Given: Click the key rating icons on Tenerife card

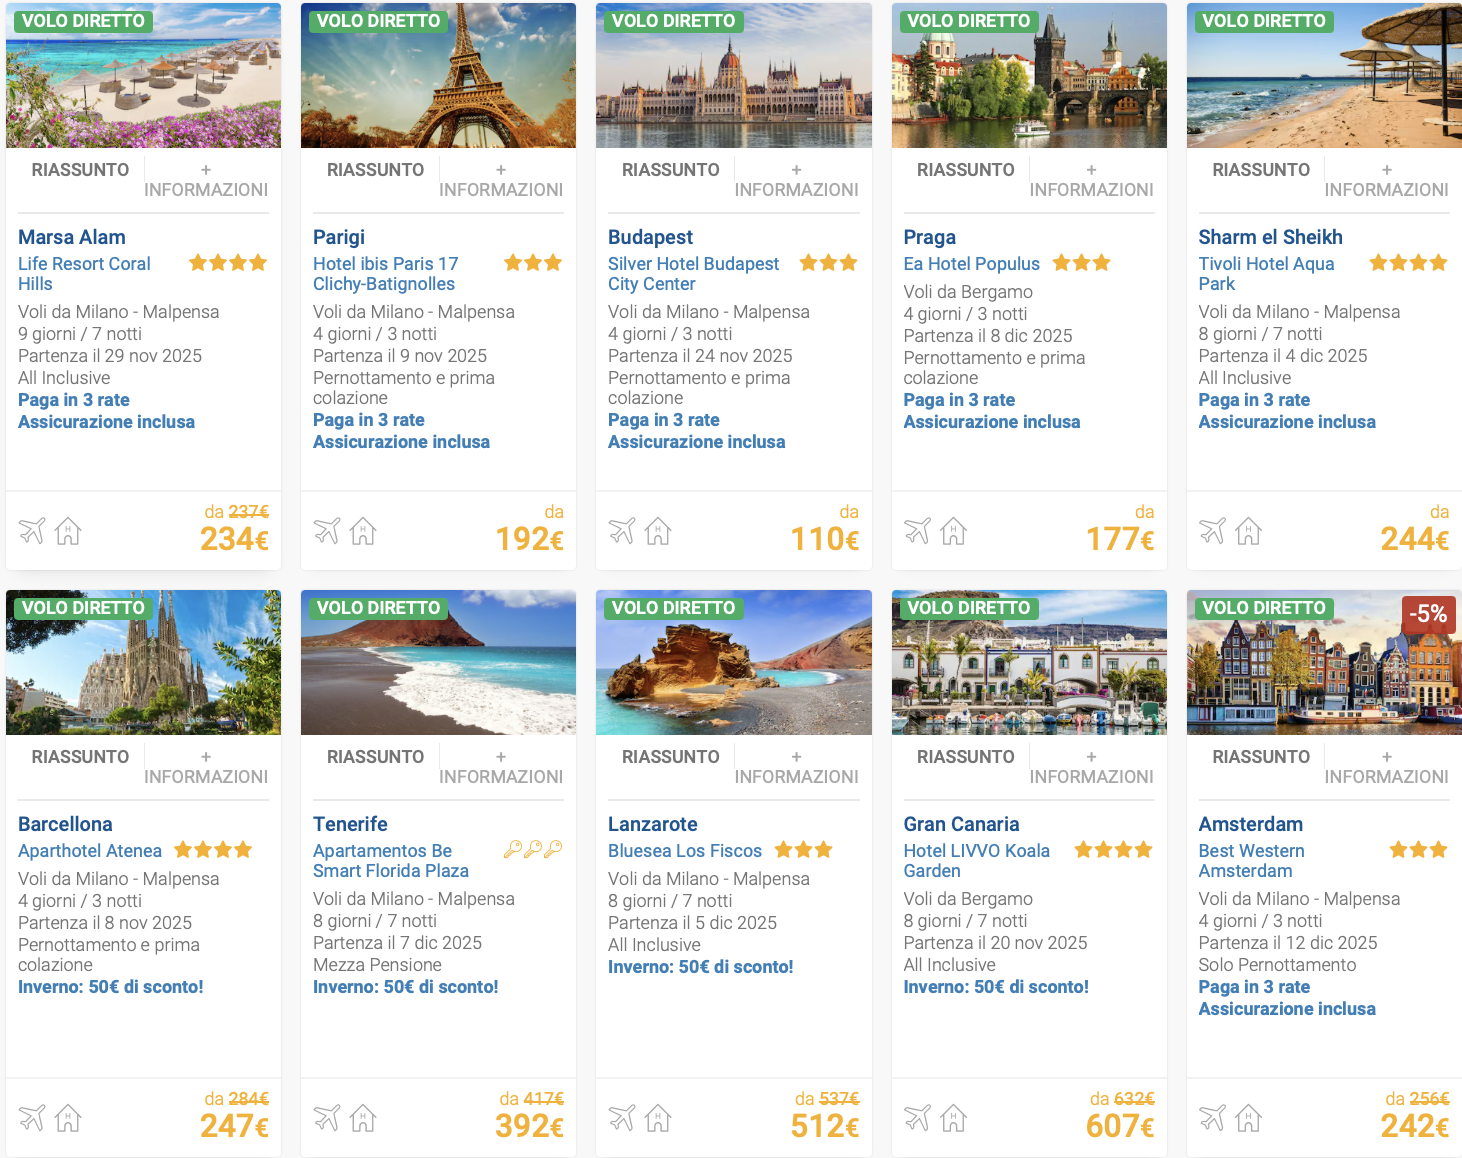Looking at the screenshot, I should click(x=532, y=850).
